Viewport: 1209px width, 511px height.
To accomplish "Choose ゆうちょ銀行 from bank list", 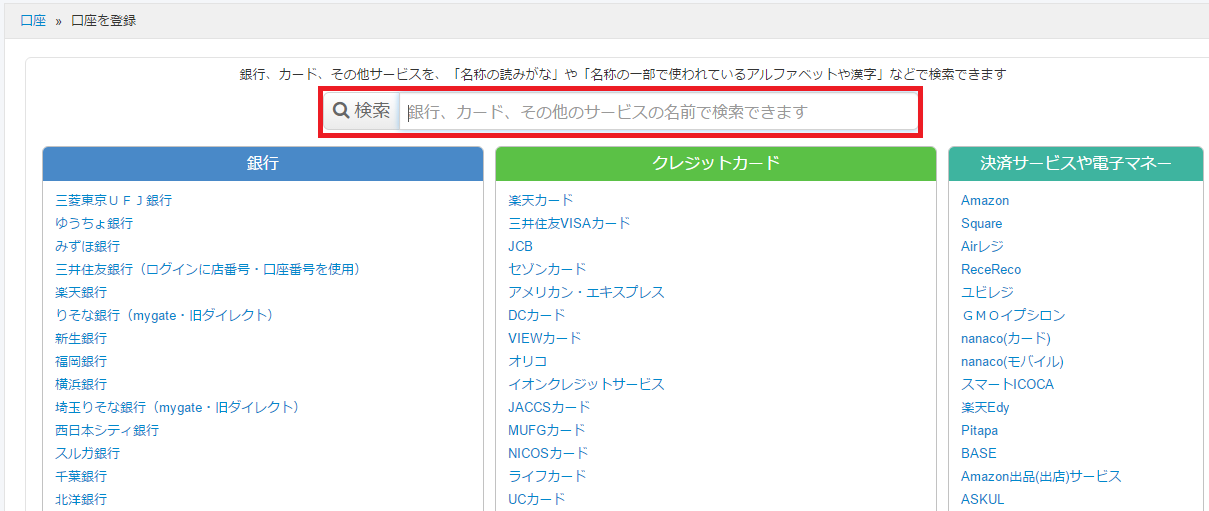I will (94, 223).
